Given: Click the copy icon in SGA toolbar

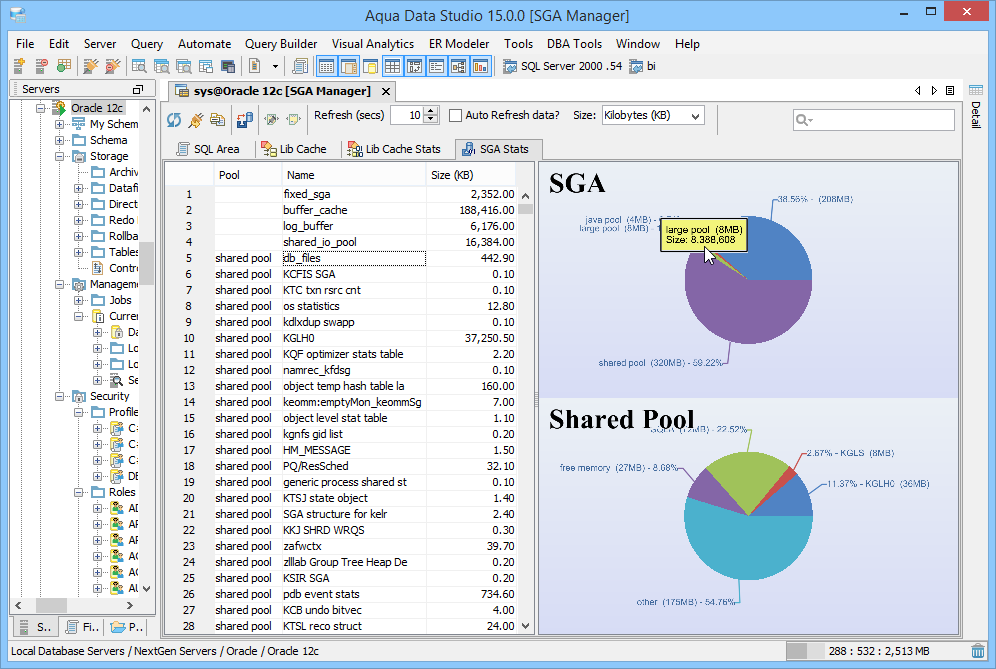Looking at the screenshot, I should pyautogui.click(x=217, y=119).
